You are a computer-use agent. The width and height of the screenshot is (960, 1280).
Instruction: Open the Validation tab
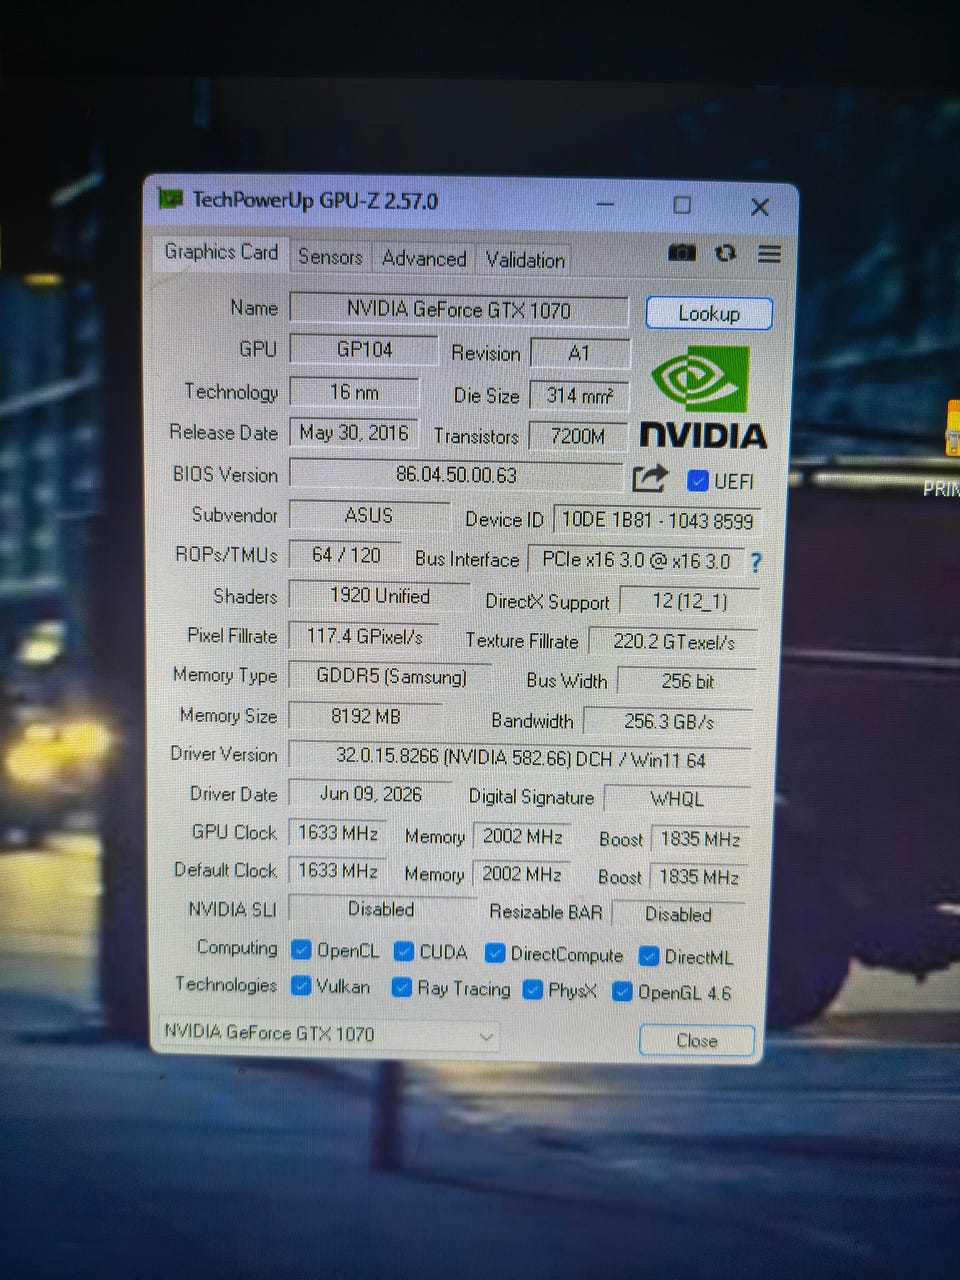point(525,260)
